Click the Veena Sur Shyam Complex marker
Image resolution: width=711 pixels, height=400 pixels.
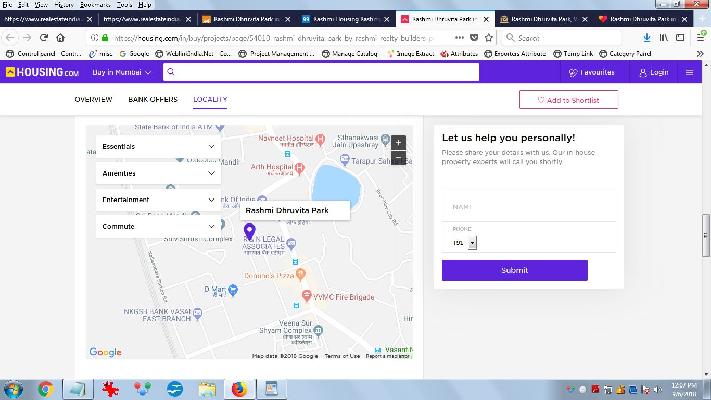[x=318, y=331]
